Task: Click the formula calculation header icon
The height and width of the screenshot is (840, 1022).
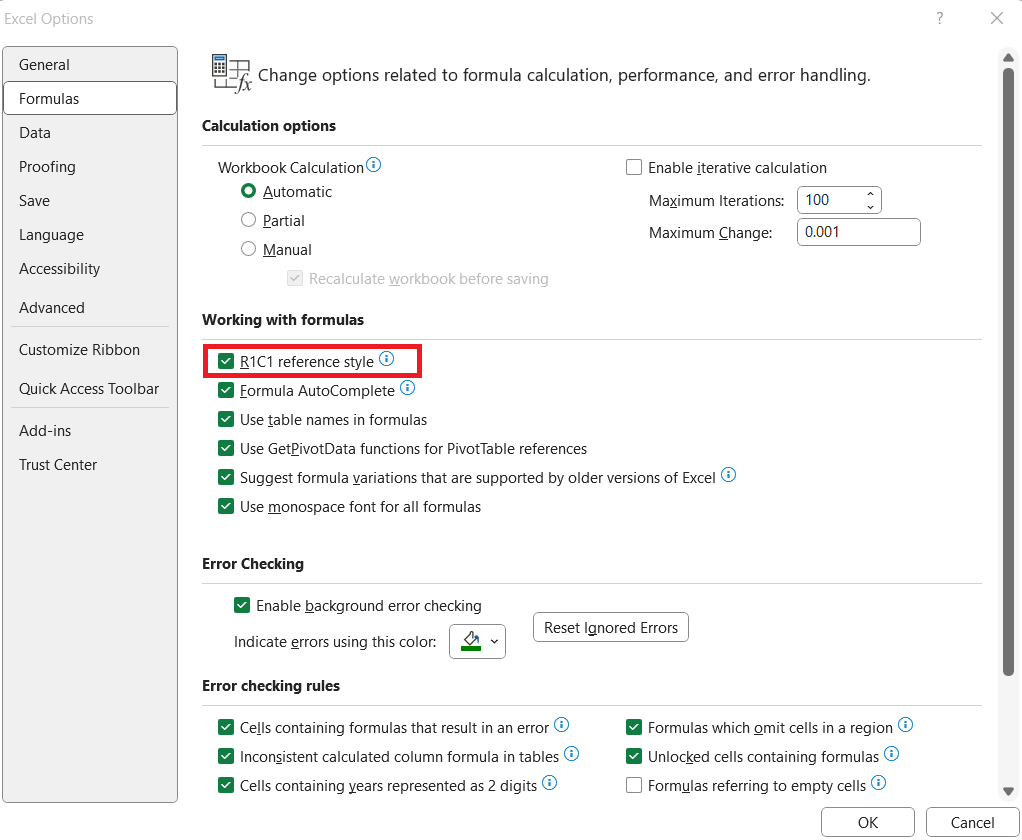Action: tap(231, 74)
